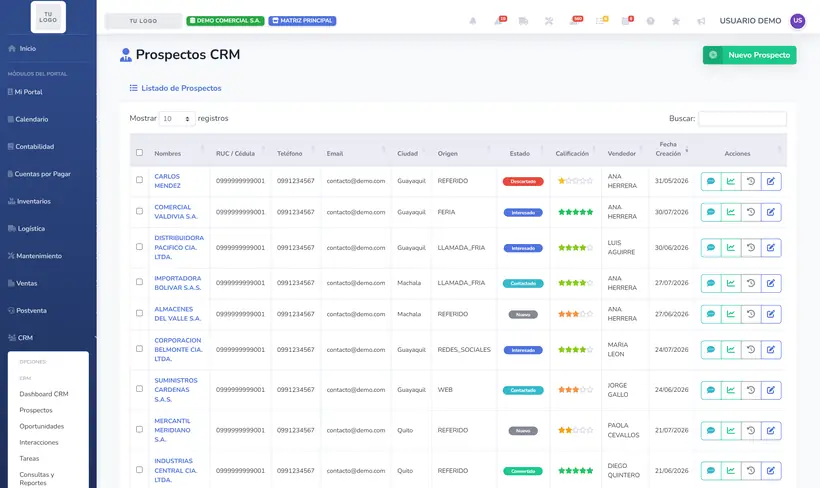Open the chart icon for DISTRIBUIDORA PACIFICO
This screenshot has height=488, width=820.
pos(731,248)
